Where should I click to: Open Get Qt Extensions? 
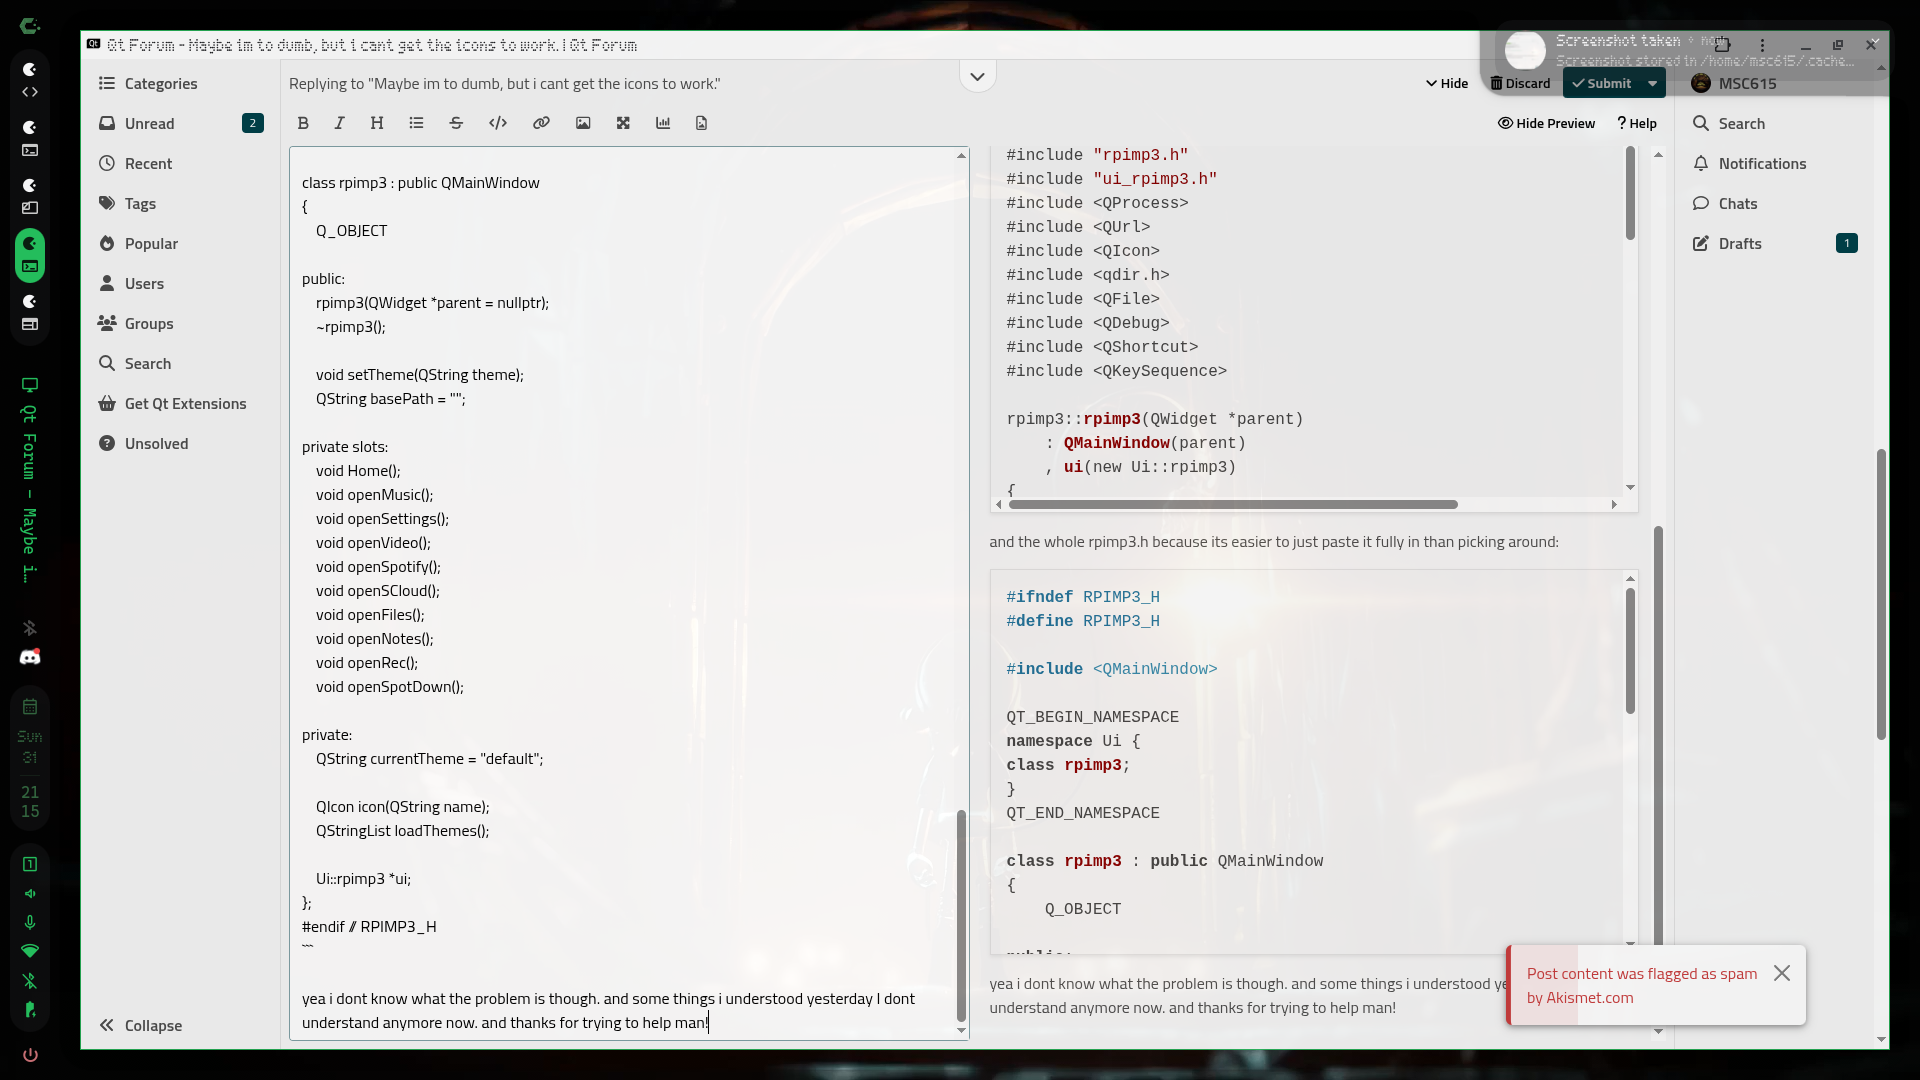[x=185, y=403]
